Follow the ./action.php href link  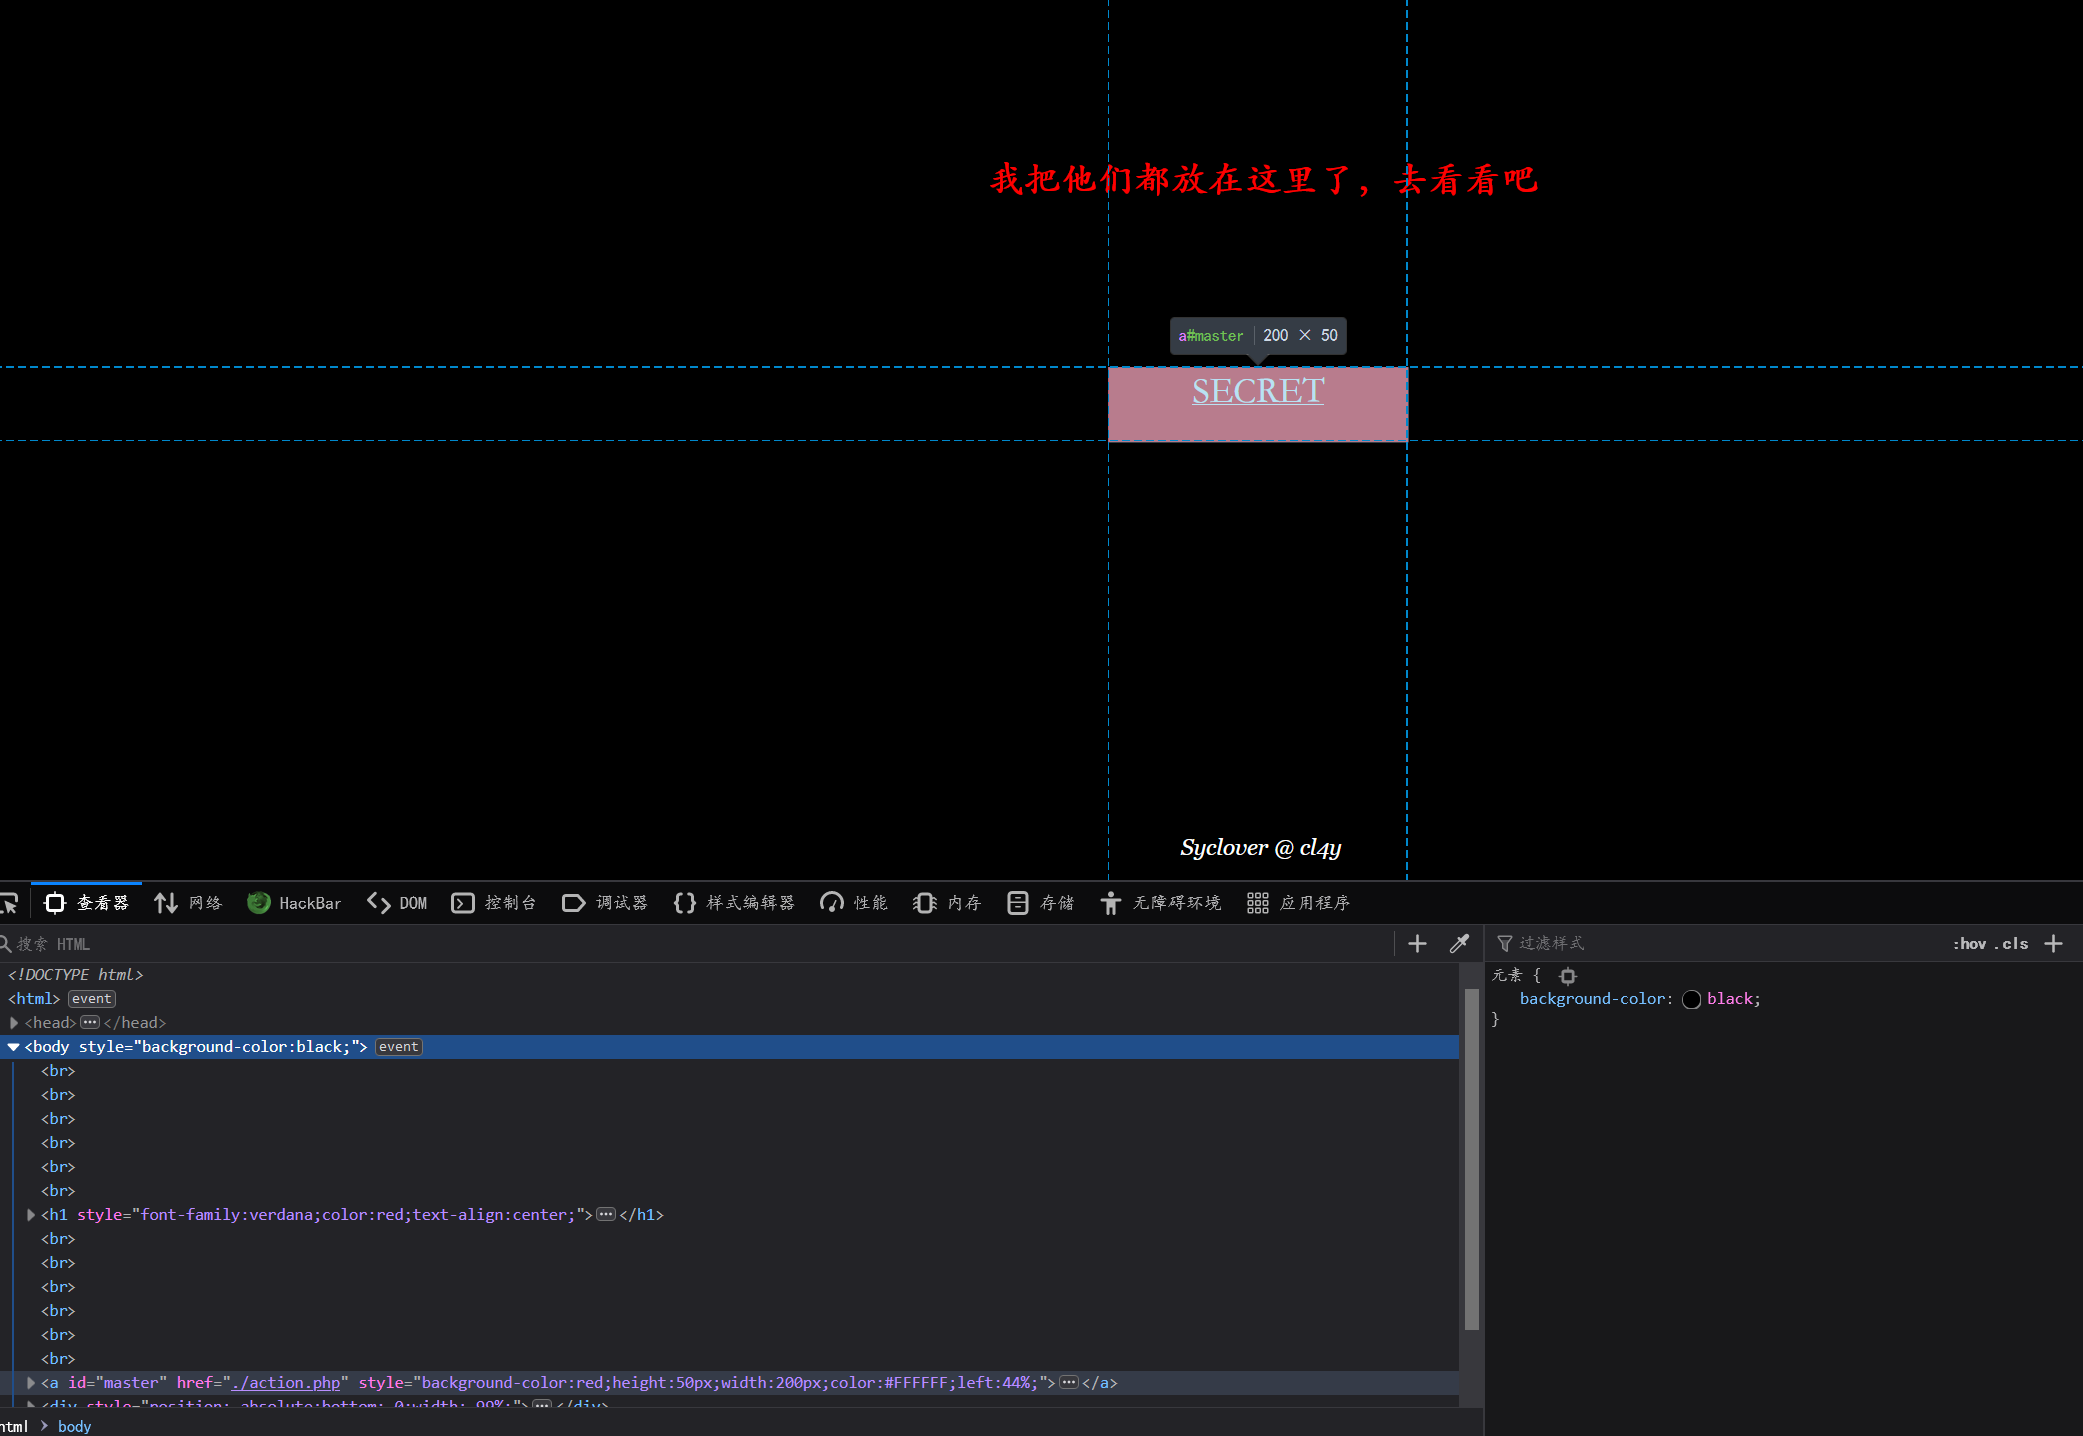coord(286,1383)
